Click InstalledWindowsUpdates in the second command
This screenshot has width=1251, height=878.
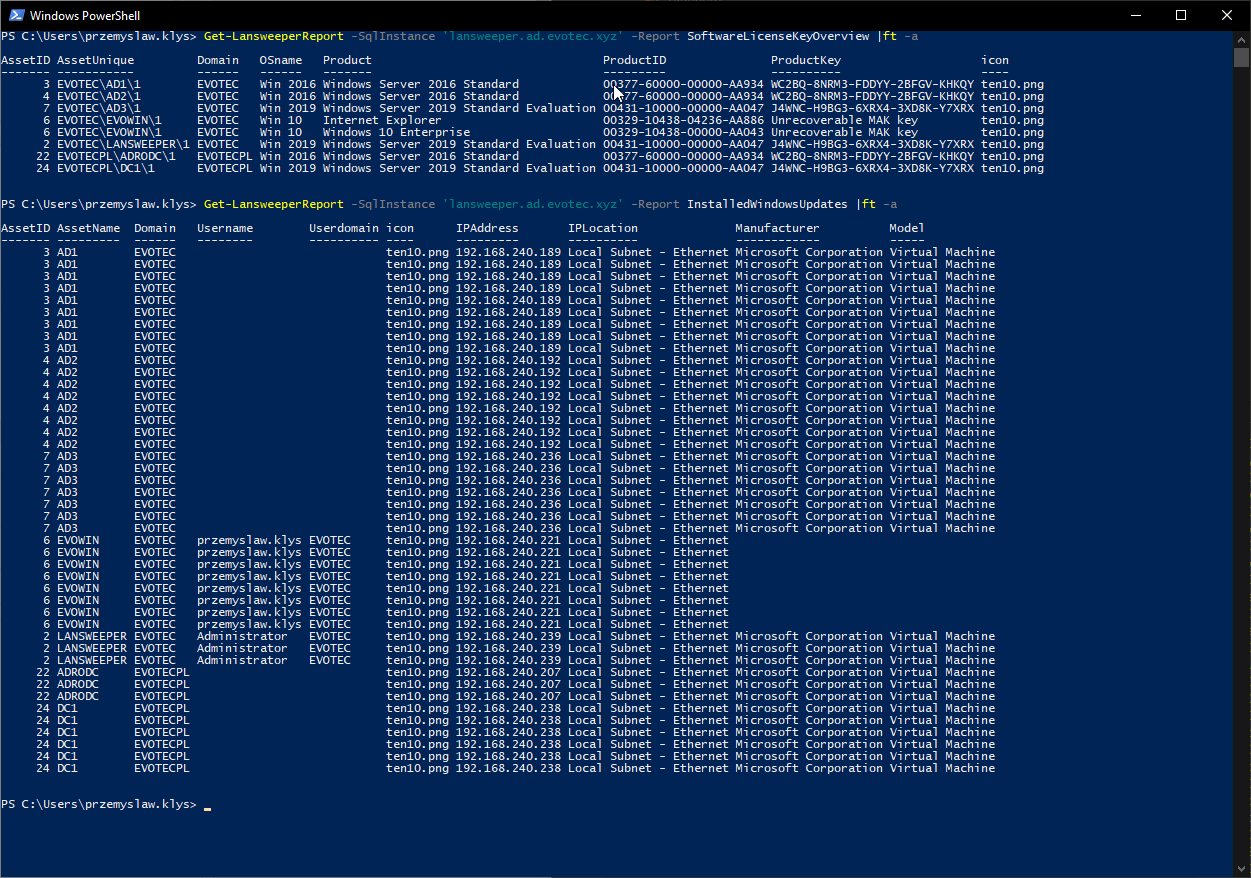coord(767,204)
